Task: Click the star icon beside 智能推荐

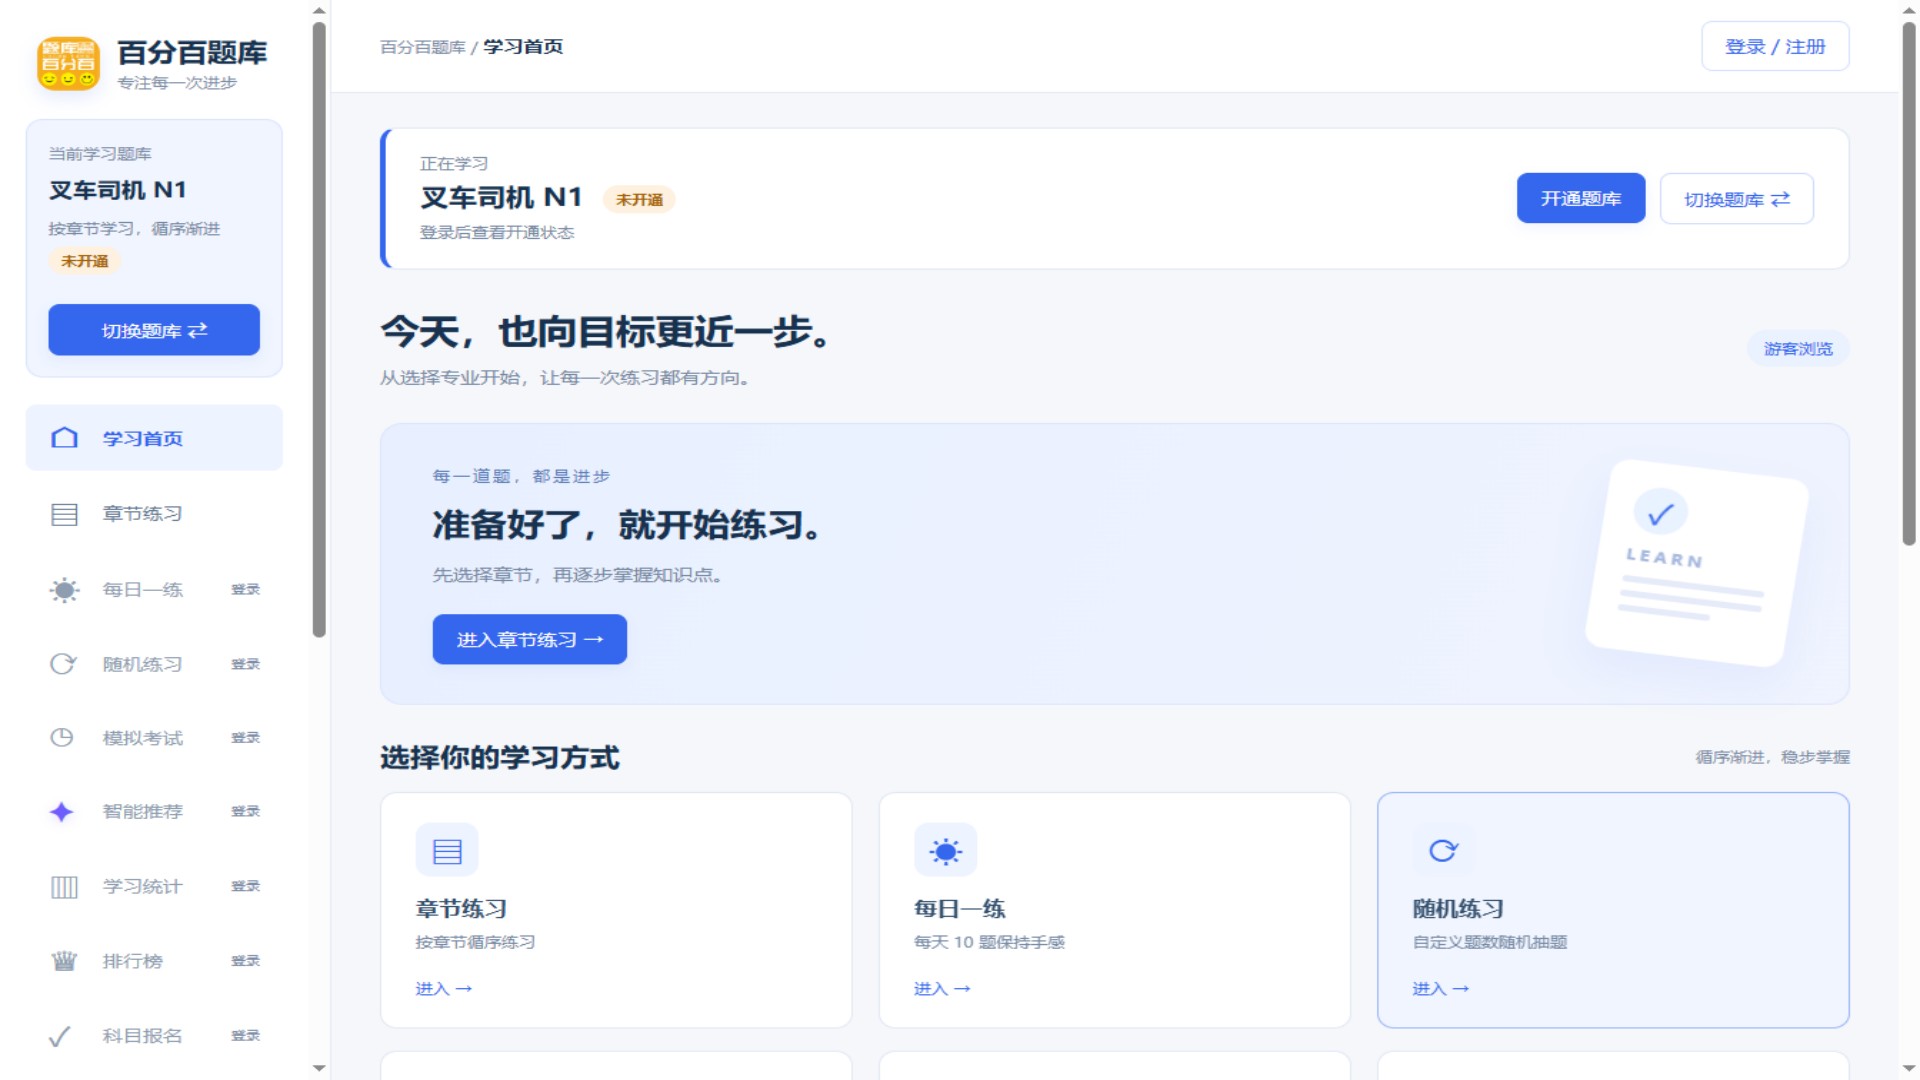Action: [62, 812]
